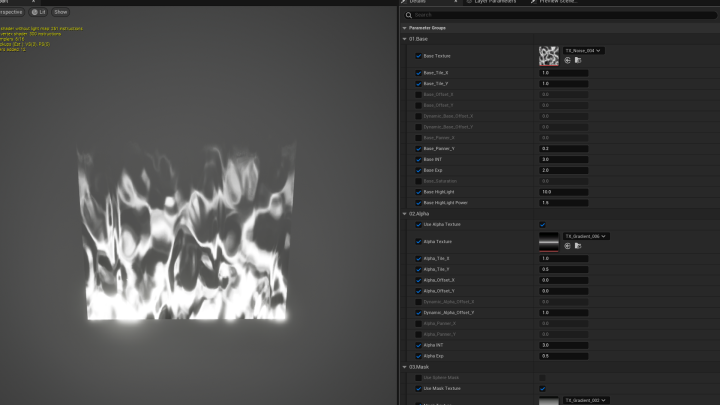This screenshot has height=405, width=720.
Task: Click the Show viewport options button
Action: point(61,12)
